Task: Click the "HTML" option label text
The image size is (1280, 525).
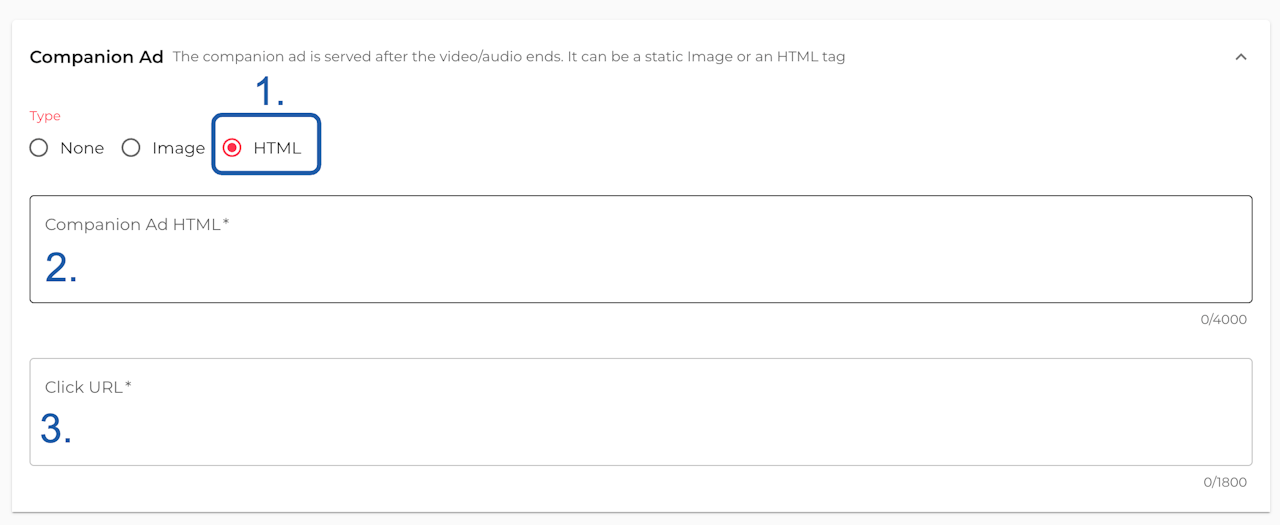Action: [277, 148]
